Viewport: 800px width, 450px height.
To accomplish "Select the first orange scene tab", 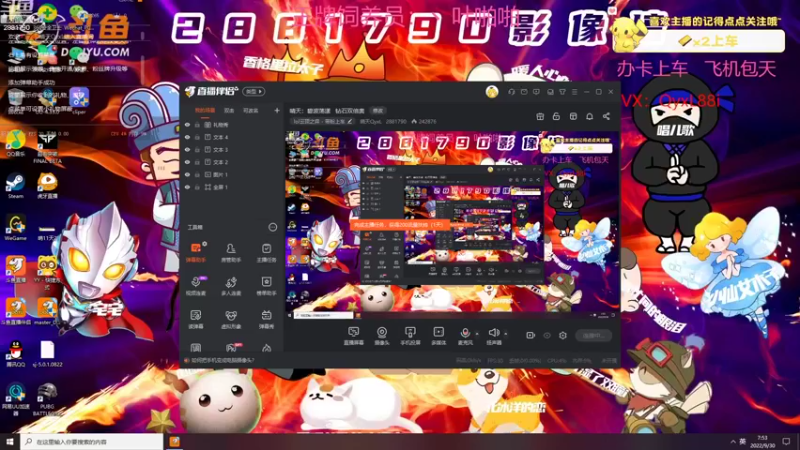I will click(205, 110).
